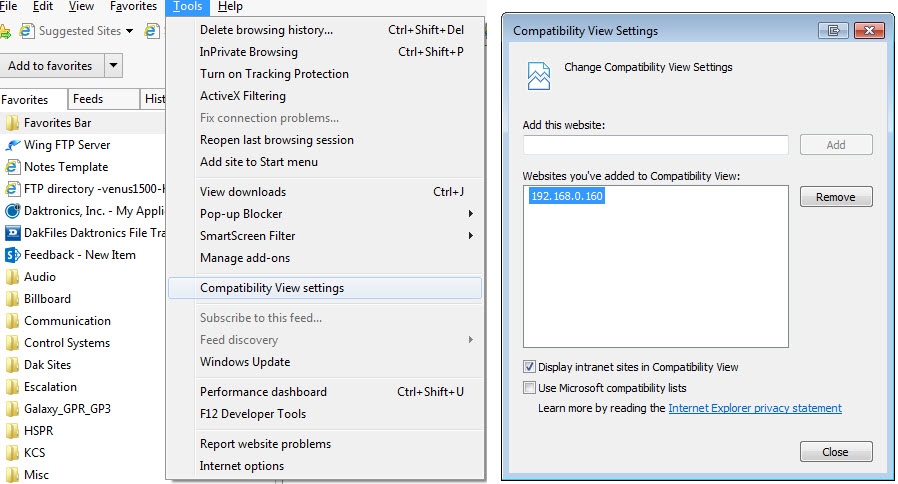Image resolution: width=898 pixels, height=484 pixels.
Task: Open the Control Systems folder icon
Action: pos(12,343)
